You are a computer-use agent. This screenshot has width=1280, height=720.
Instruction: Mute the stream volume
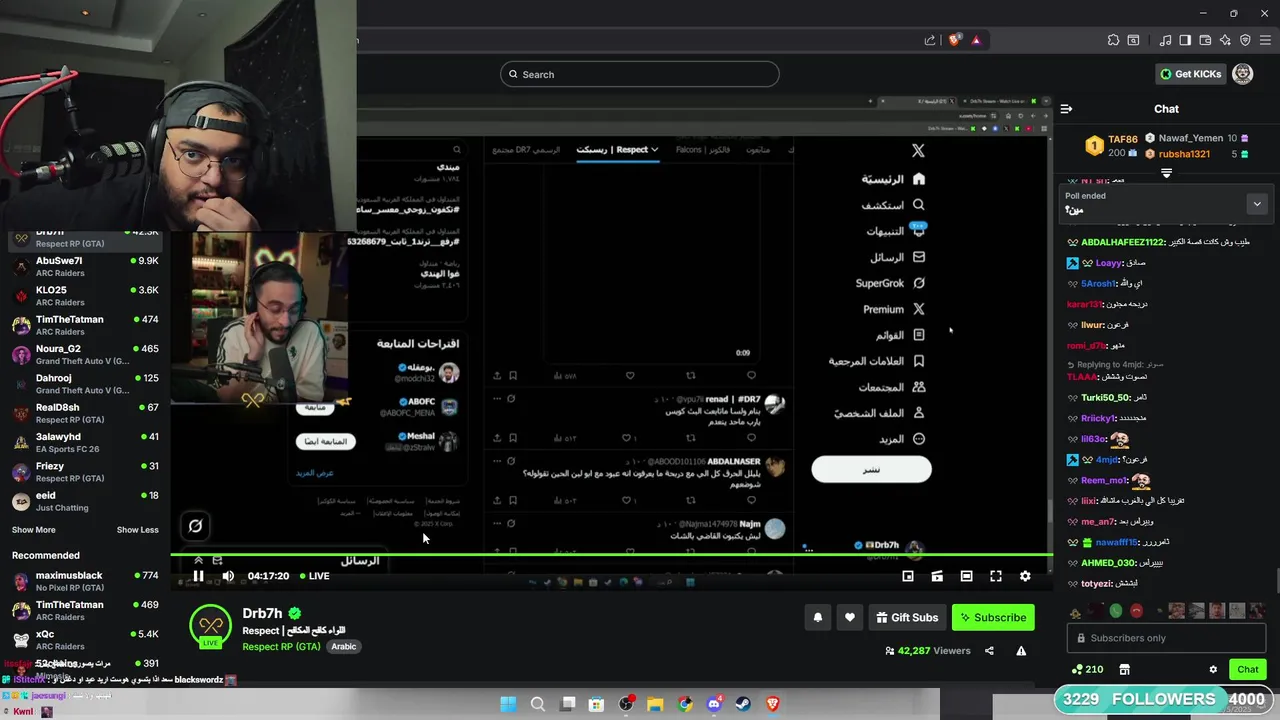pos(228,576)
